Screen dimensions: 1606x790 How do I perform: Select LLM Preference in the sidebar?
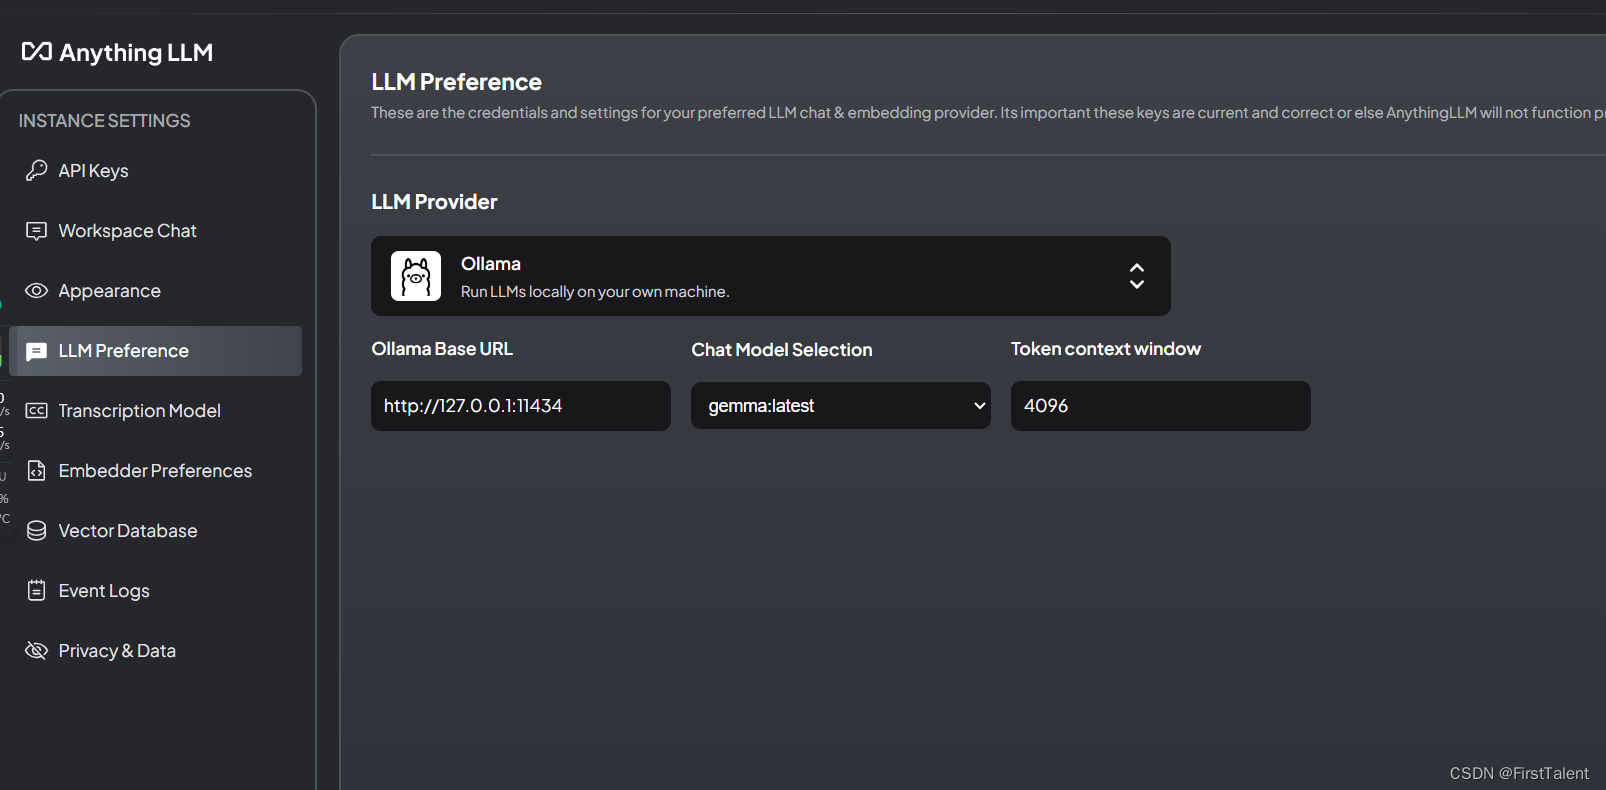[x=155, y=351]
